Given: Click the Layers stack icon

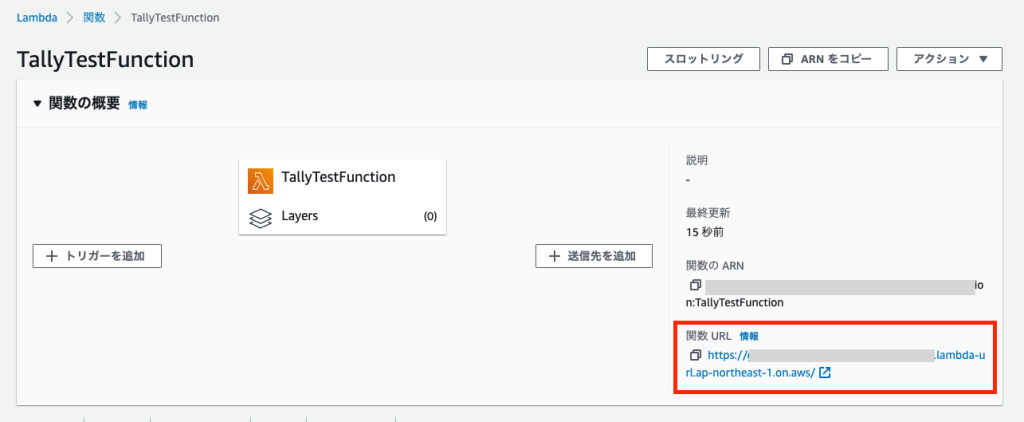Looking at the screenshot, I should (x=261, y=218).
